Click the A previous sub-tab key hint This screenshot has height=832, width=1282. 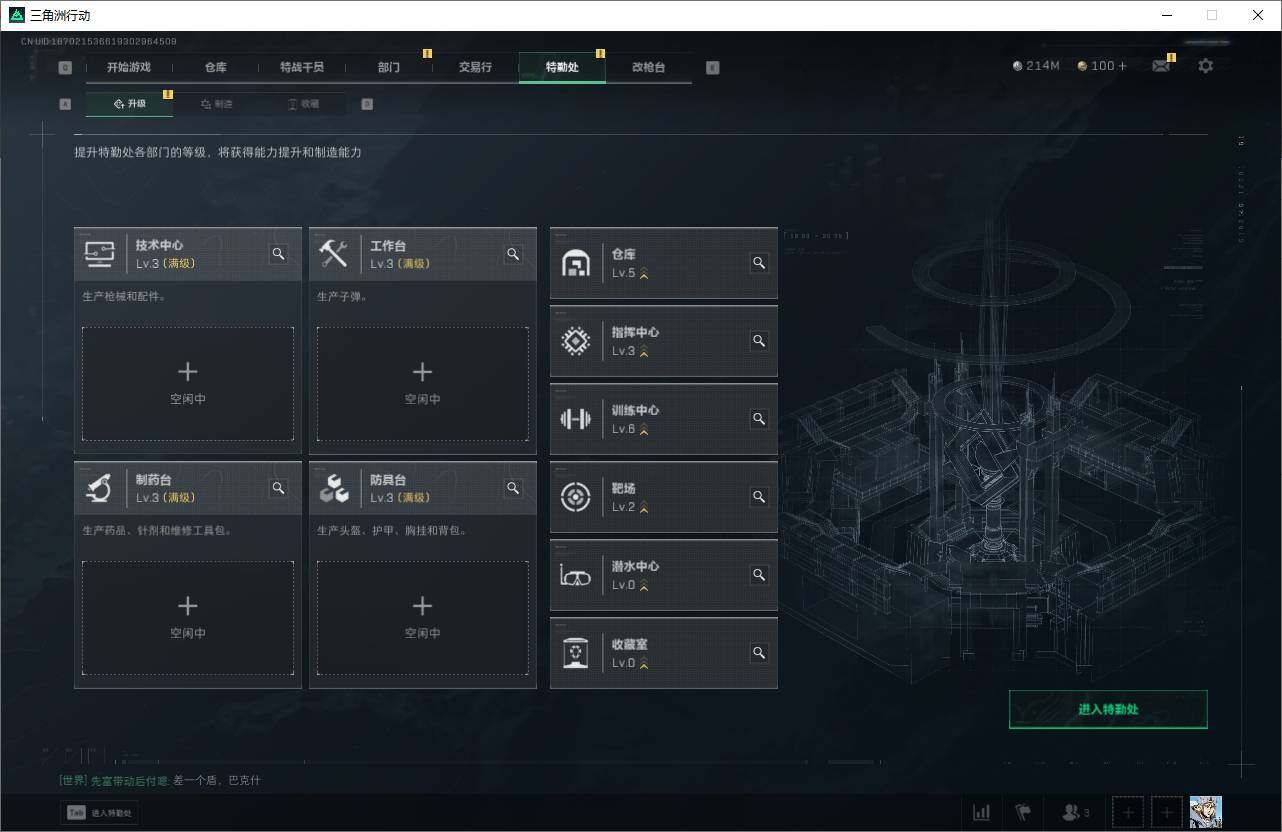(65, 104)
